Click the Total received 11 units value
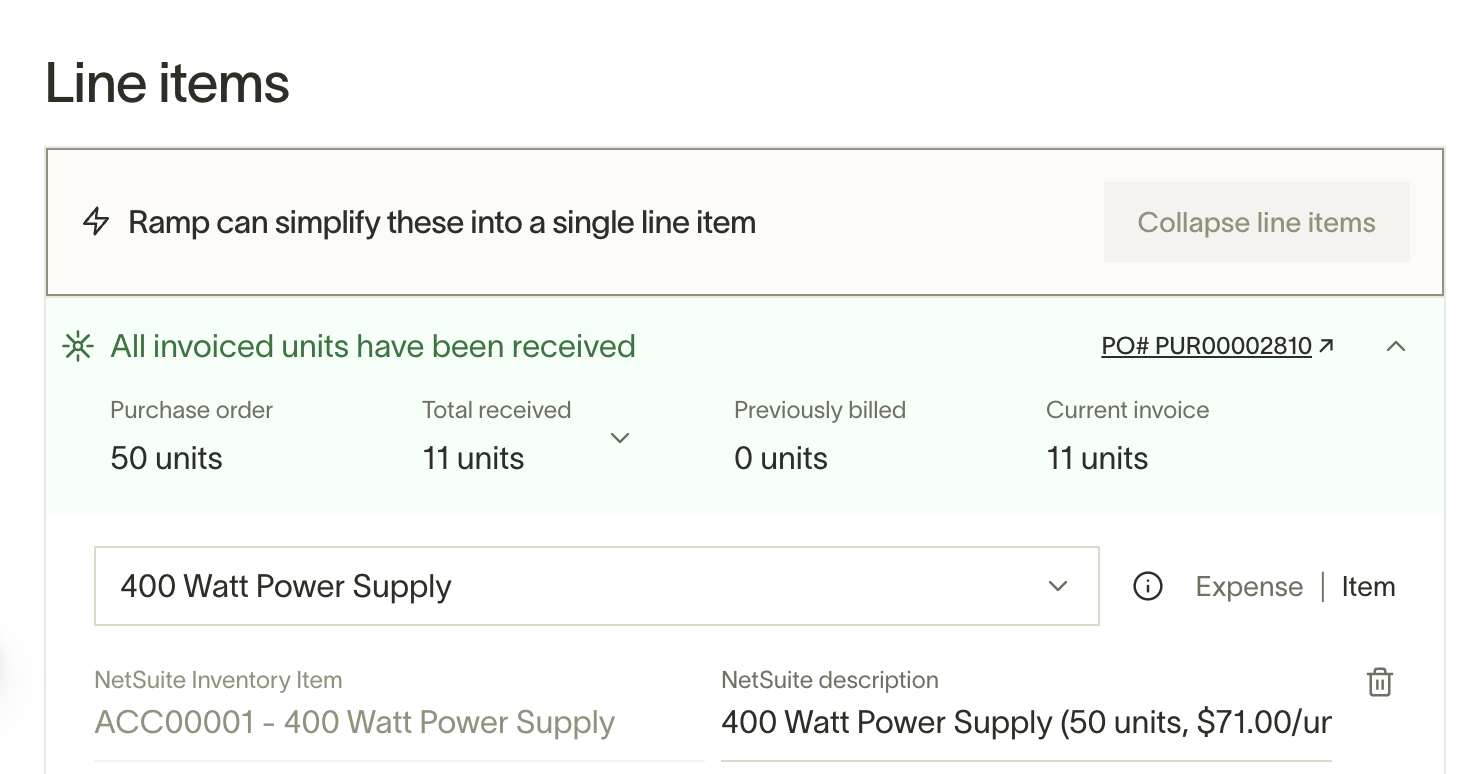Screen dimensions: 1484x774 pyautogui.click(x=473, y=459)
